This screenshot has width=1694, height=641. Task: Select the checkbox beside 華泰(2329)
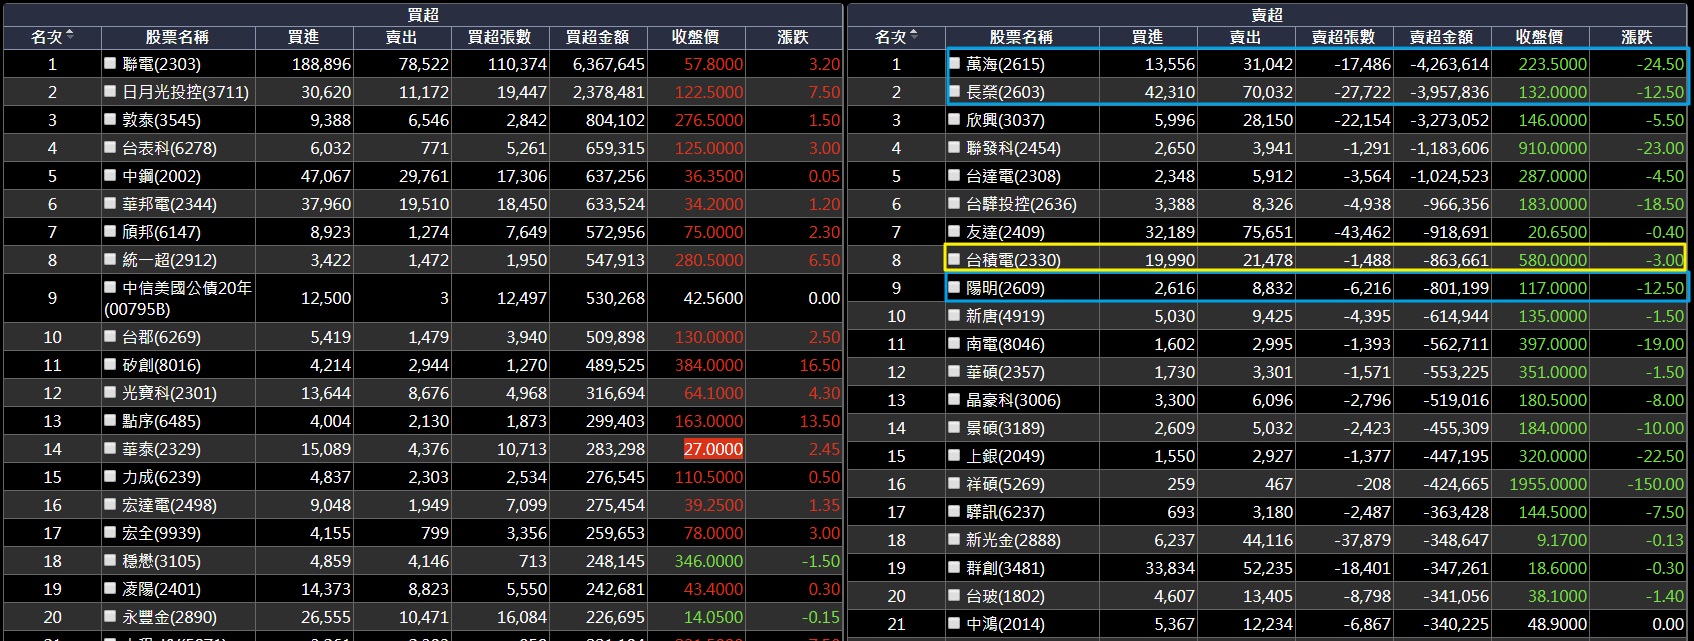110,449
